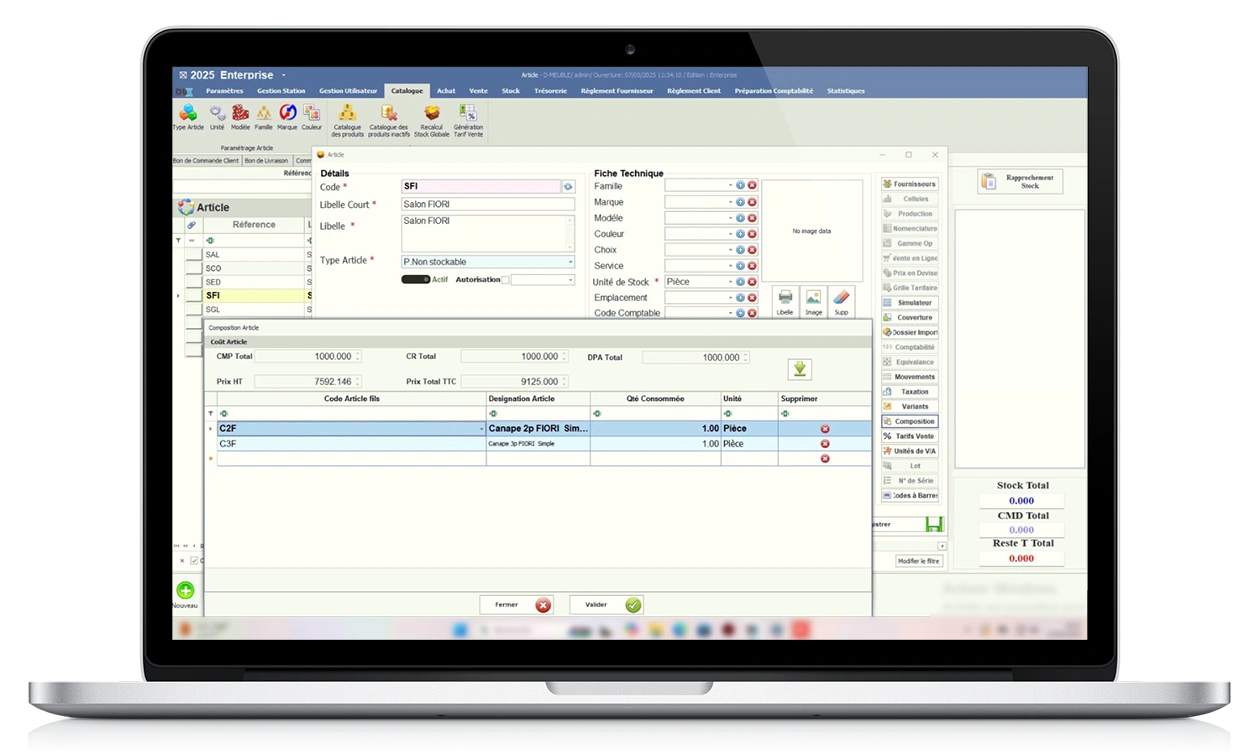Select the SCO row selector in Article list
Screen dimensions: 1260x756
(195, 269)
